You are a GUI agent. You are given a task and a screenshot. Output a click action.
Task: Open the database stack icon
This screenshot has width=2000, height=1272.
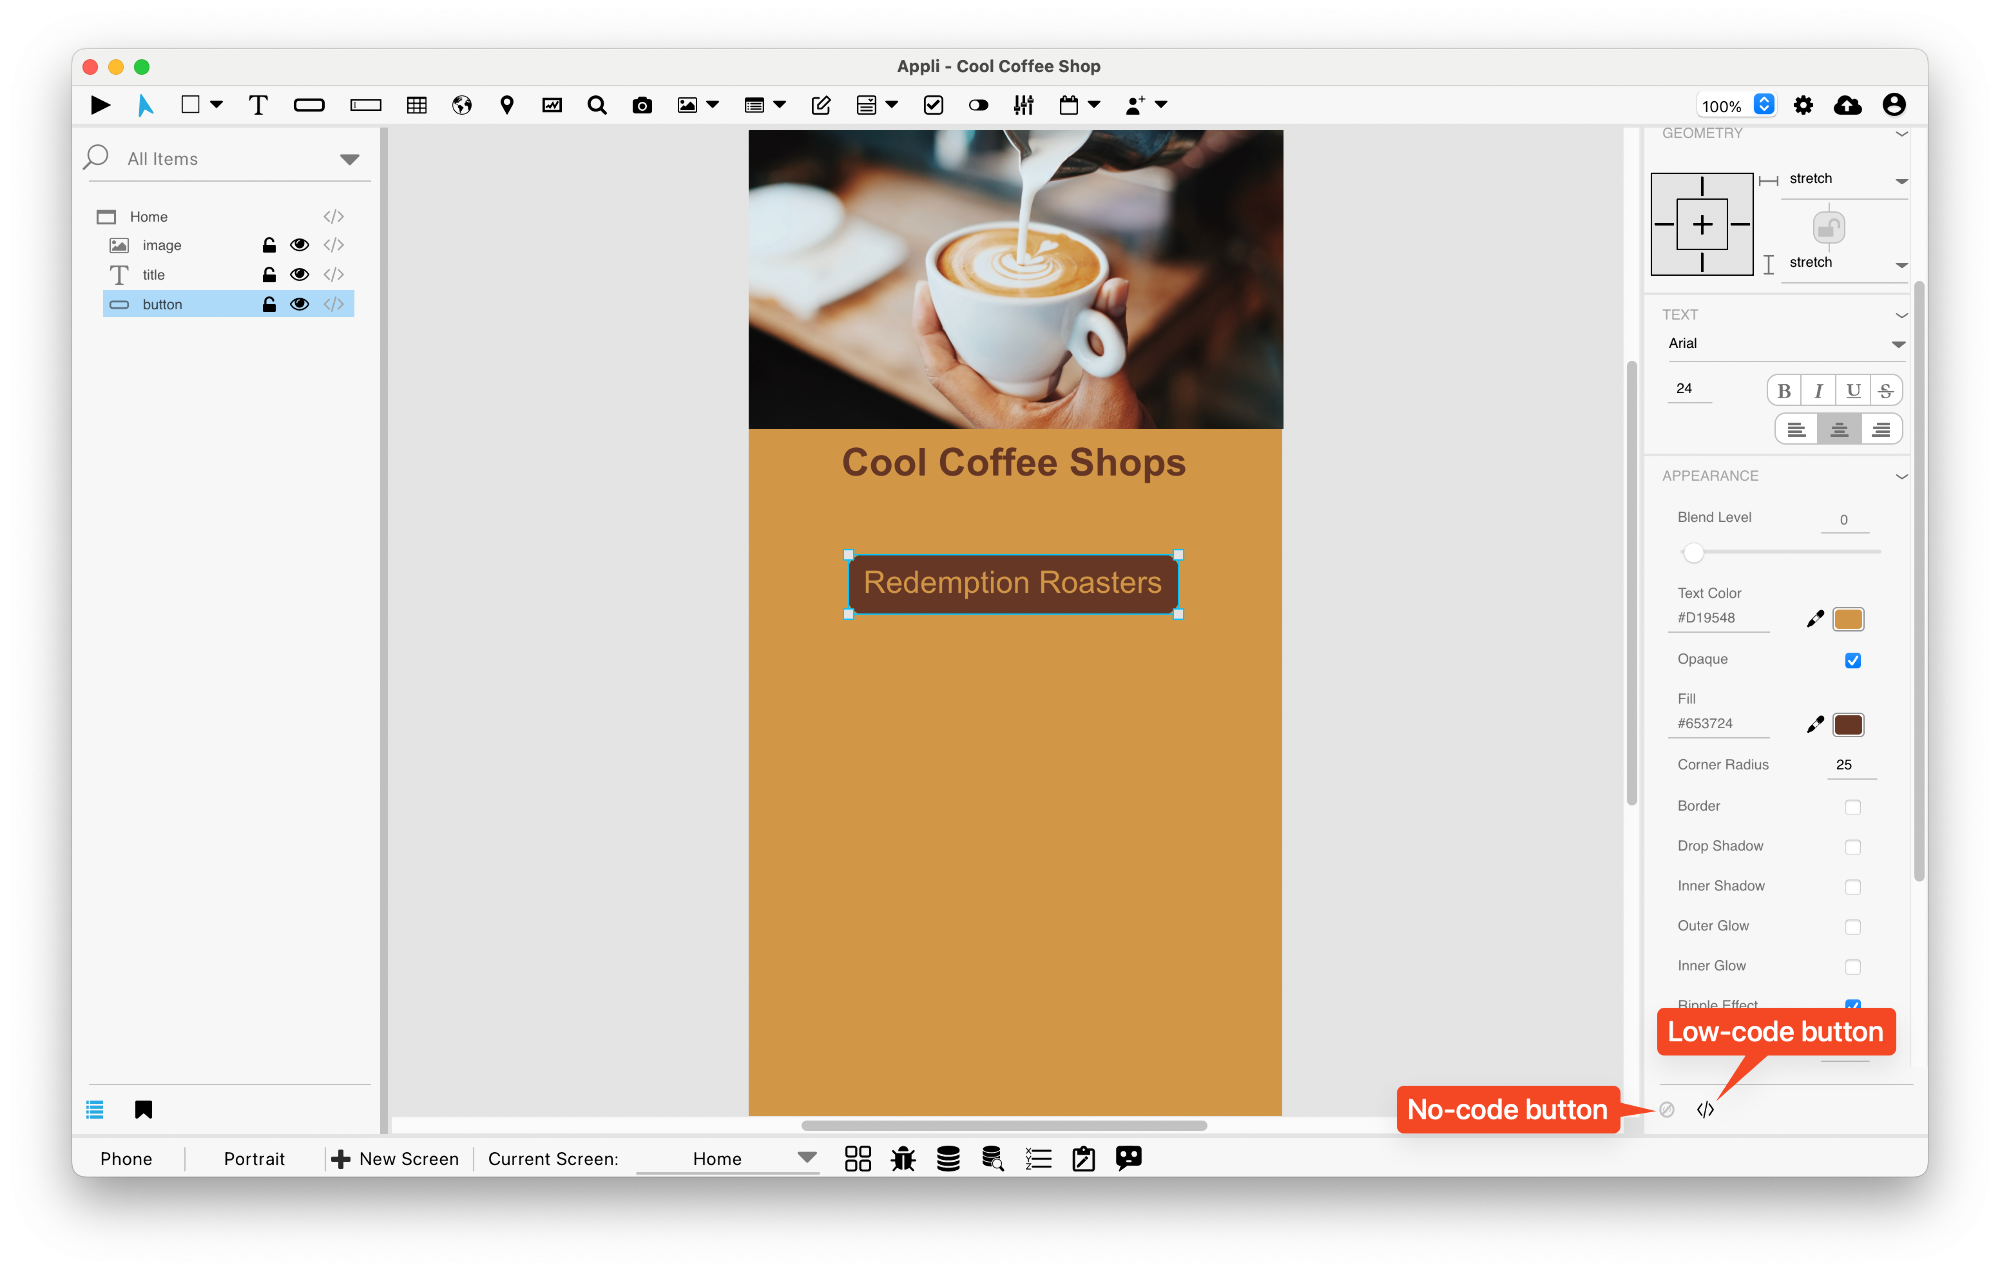[948, 1159]
